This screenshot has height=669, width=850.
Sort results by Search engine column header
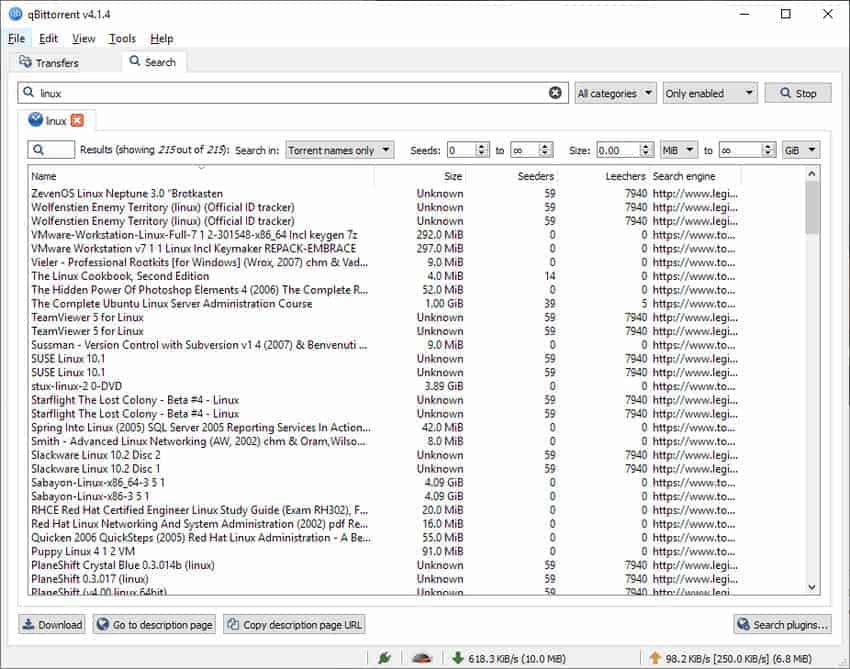pos(696,176)
